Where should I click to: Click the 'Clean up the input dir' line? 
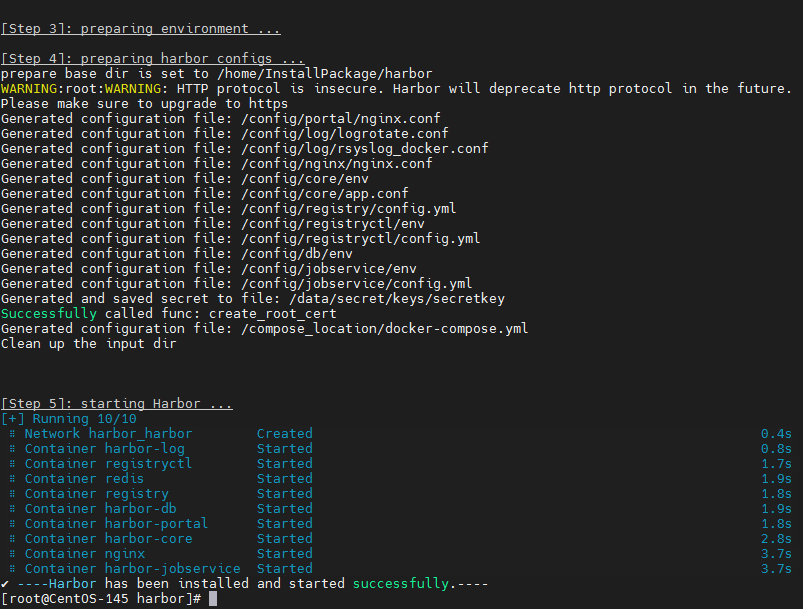click(x=89, y=343)
